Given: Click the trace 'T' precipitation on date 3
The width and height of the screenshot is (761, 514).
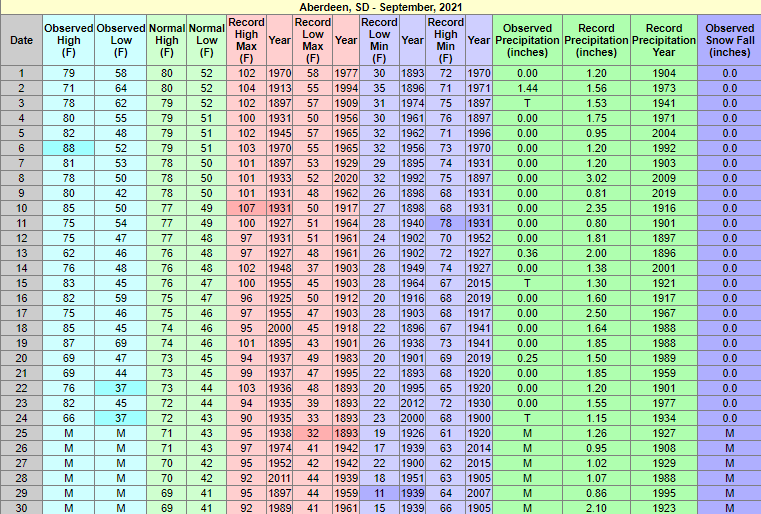Looking at the screenshot, I should 528,103.
